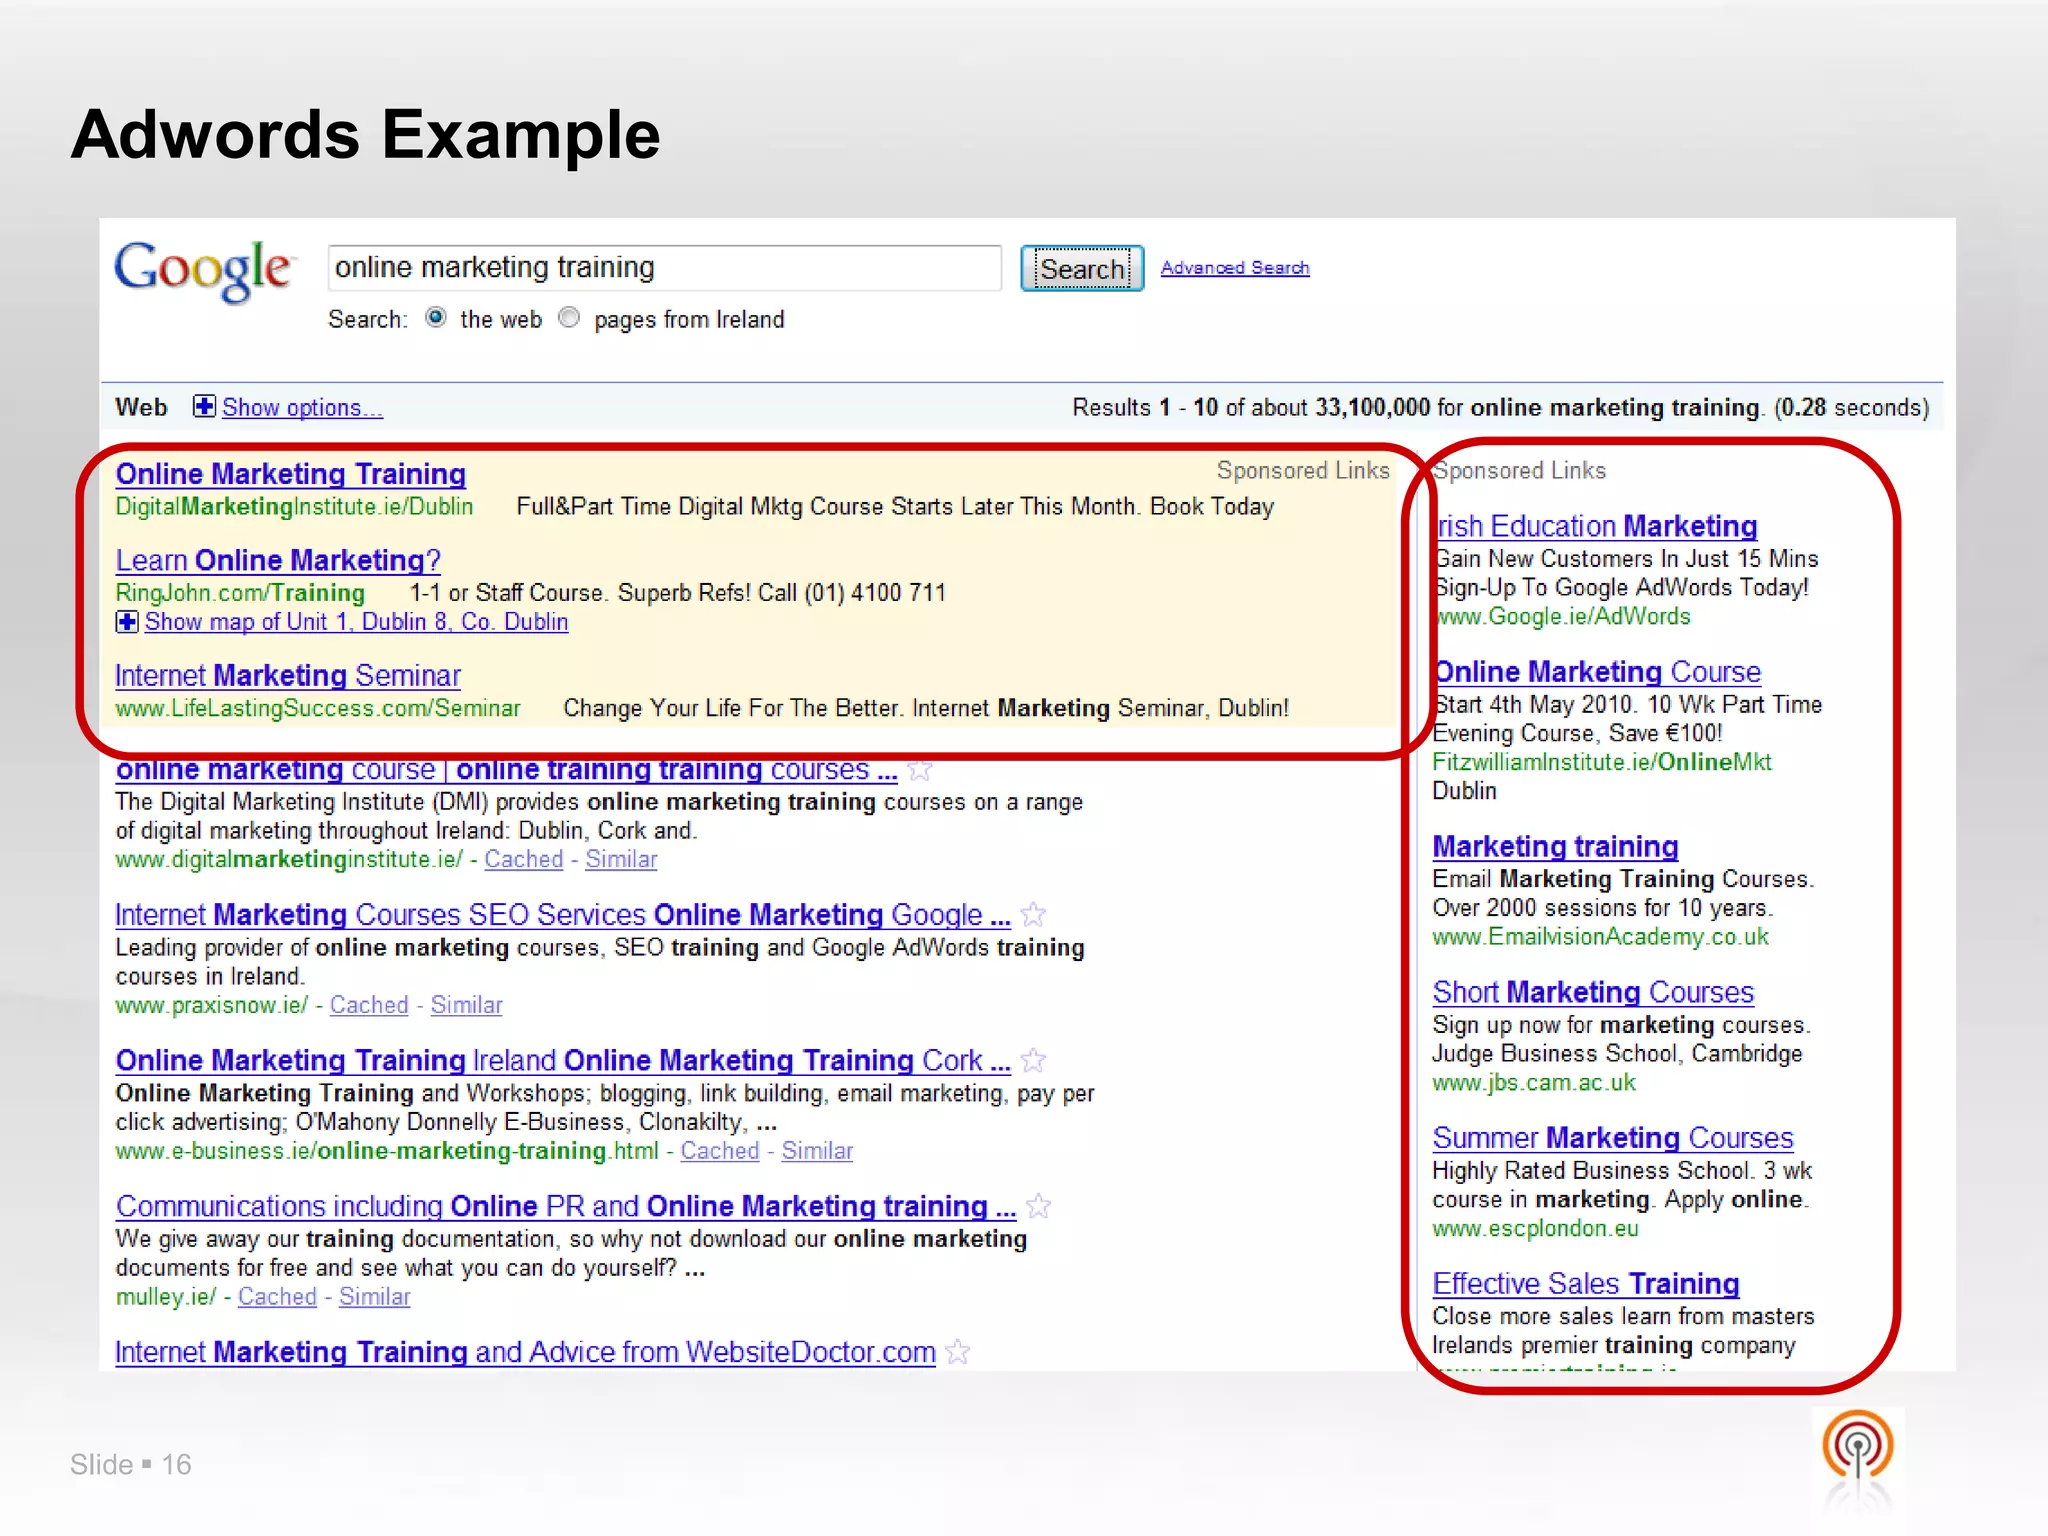This screenshot has height=1536, width=2048.
Task: Open 'Irish Education Marketing' sidebar ad
Action: pyautogui.click(x=1596, y=526)
